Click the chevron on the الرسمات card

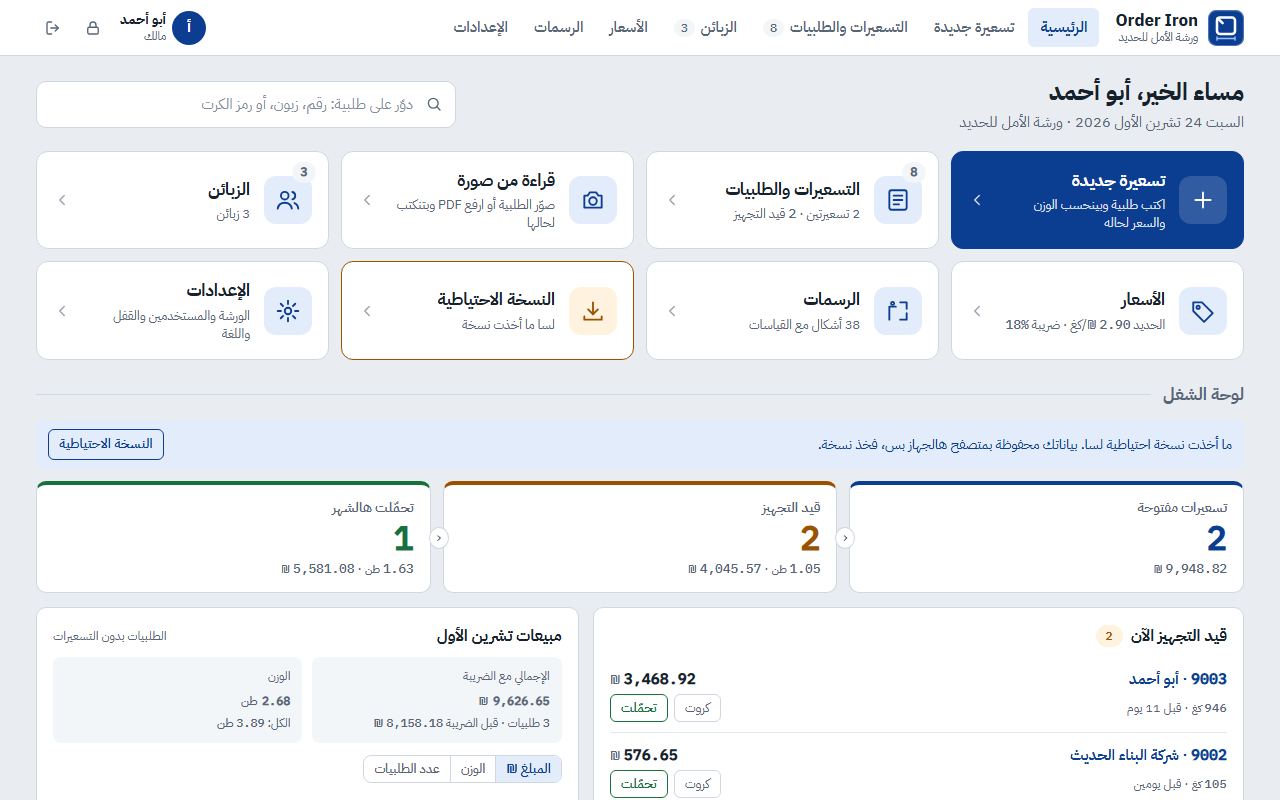coord(672,311)
